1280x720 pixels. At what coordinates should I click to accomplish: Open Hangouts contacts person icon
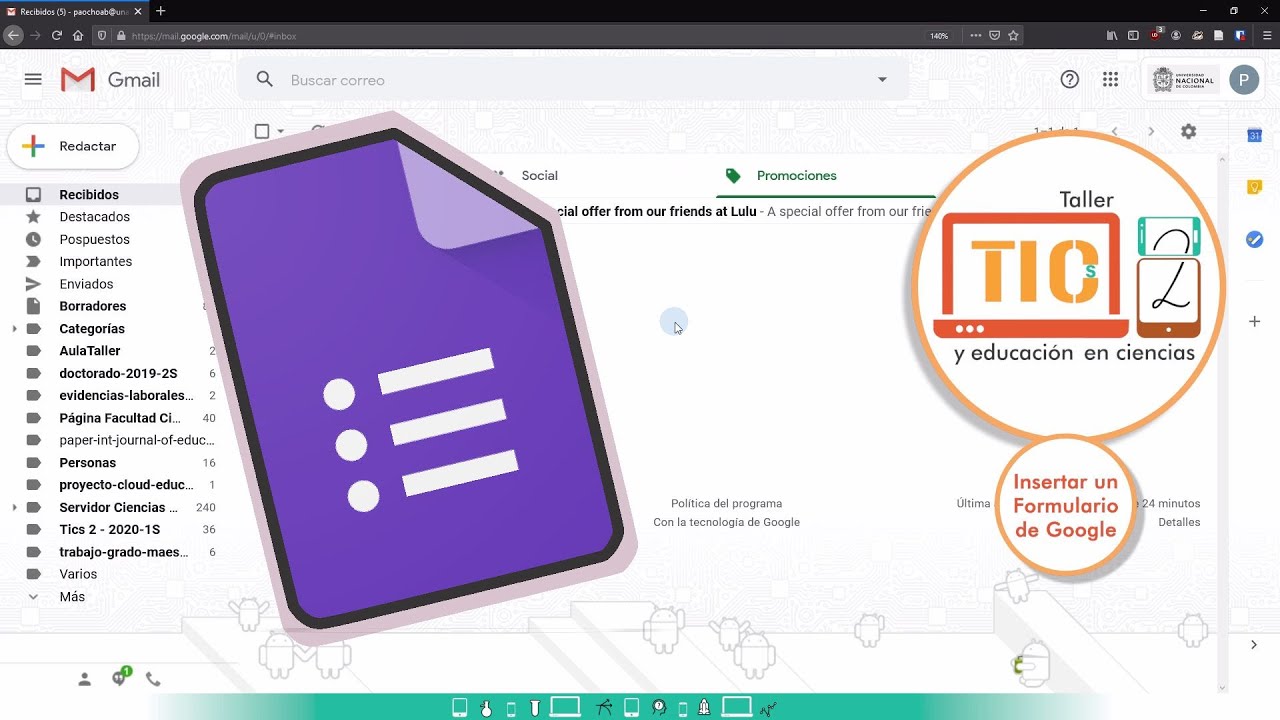[85, 679]
